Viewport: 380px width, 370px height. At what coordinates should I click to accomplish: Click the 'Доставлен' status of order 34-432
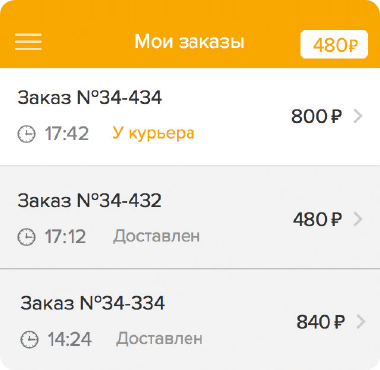pyautogui.click(x=157, y=236)
